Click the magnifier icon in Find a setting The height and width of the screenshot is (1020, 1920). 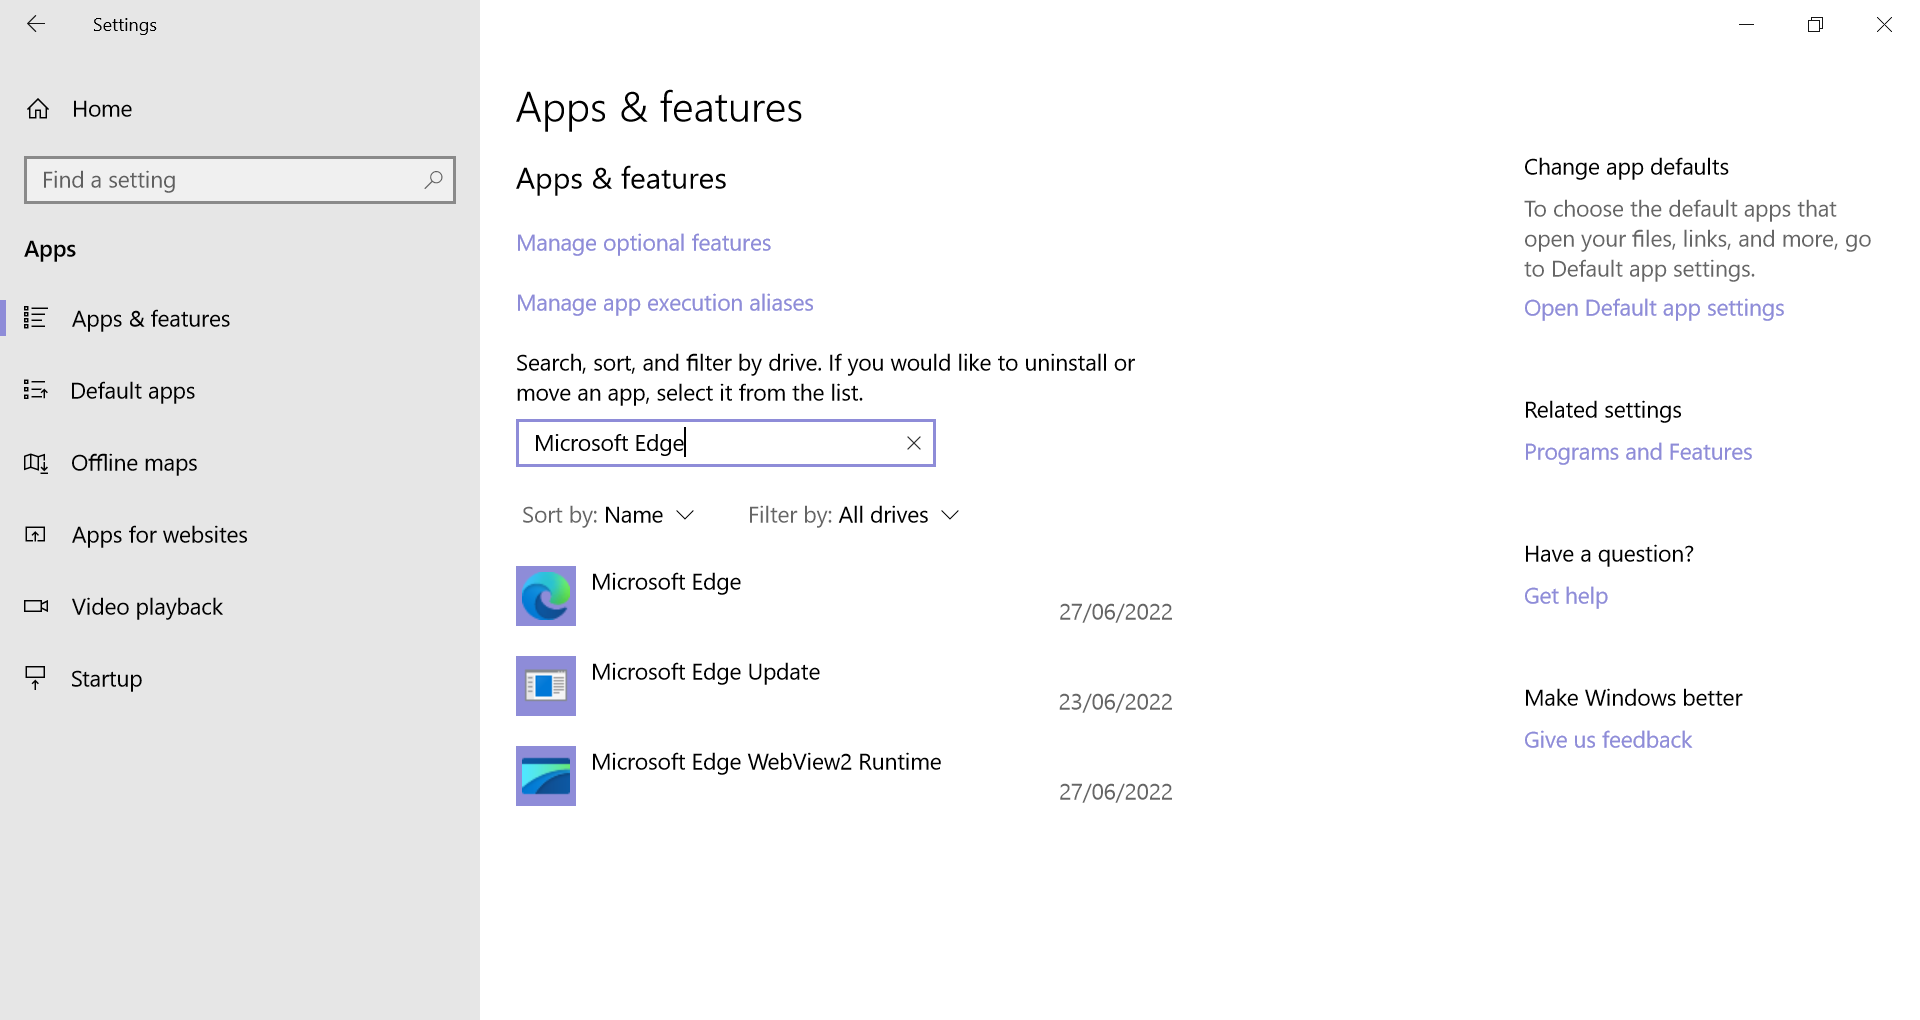tap(433, 180)
